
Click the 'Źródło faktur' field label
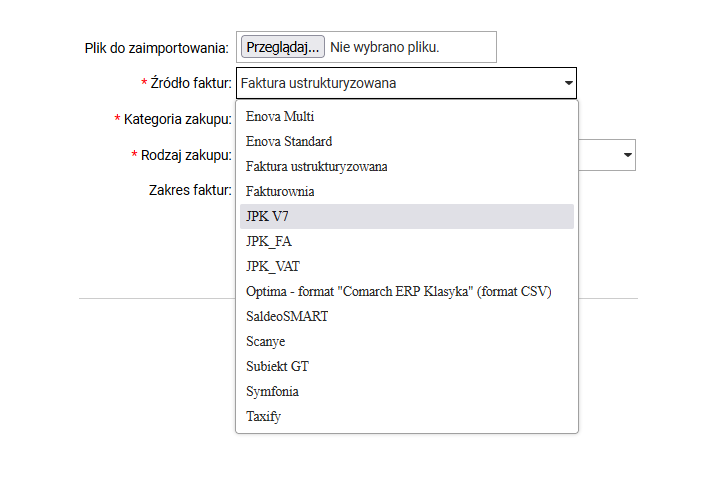pyautogui.click(x=190, y=83)
